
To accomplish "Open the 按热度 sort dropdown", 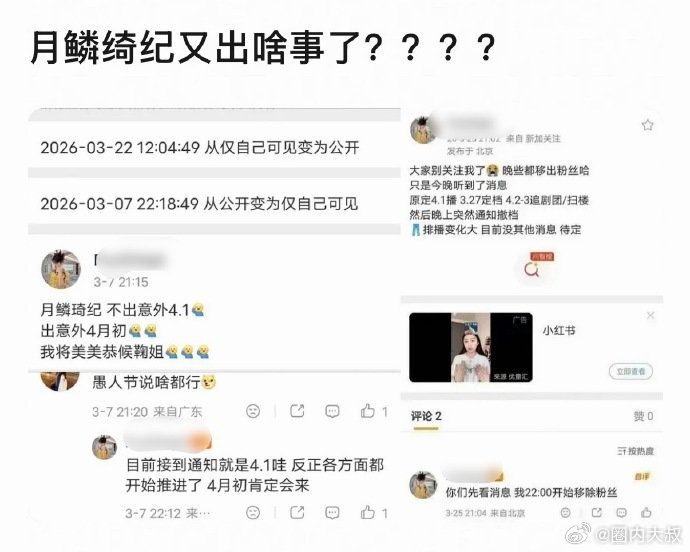I will point(635,451).
